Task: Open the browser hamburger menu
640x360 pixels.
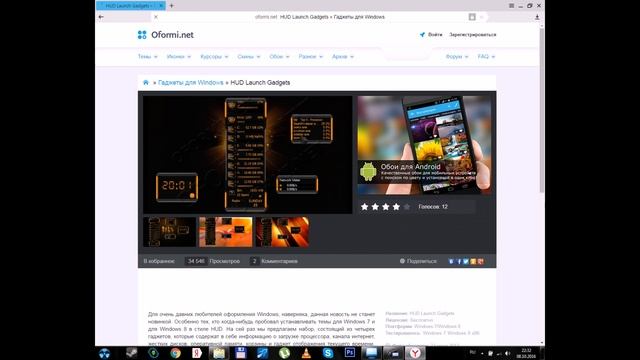Action: coord(511,6)
